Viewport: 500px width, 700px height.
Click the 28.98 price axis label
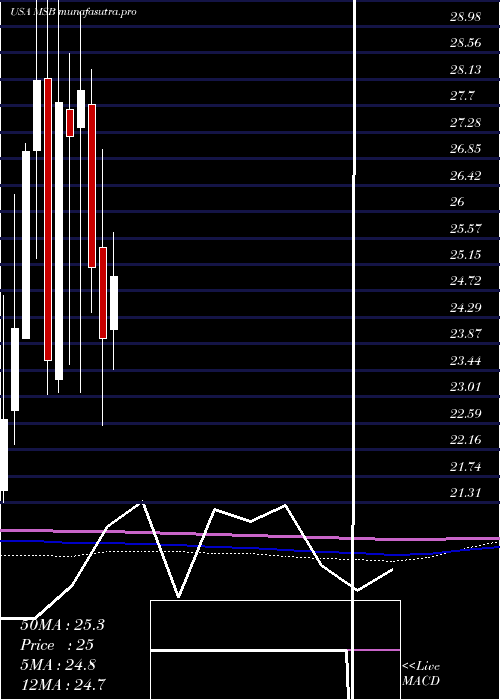coord(465,17)
